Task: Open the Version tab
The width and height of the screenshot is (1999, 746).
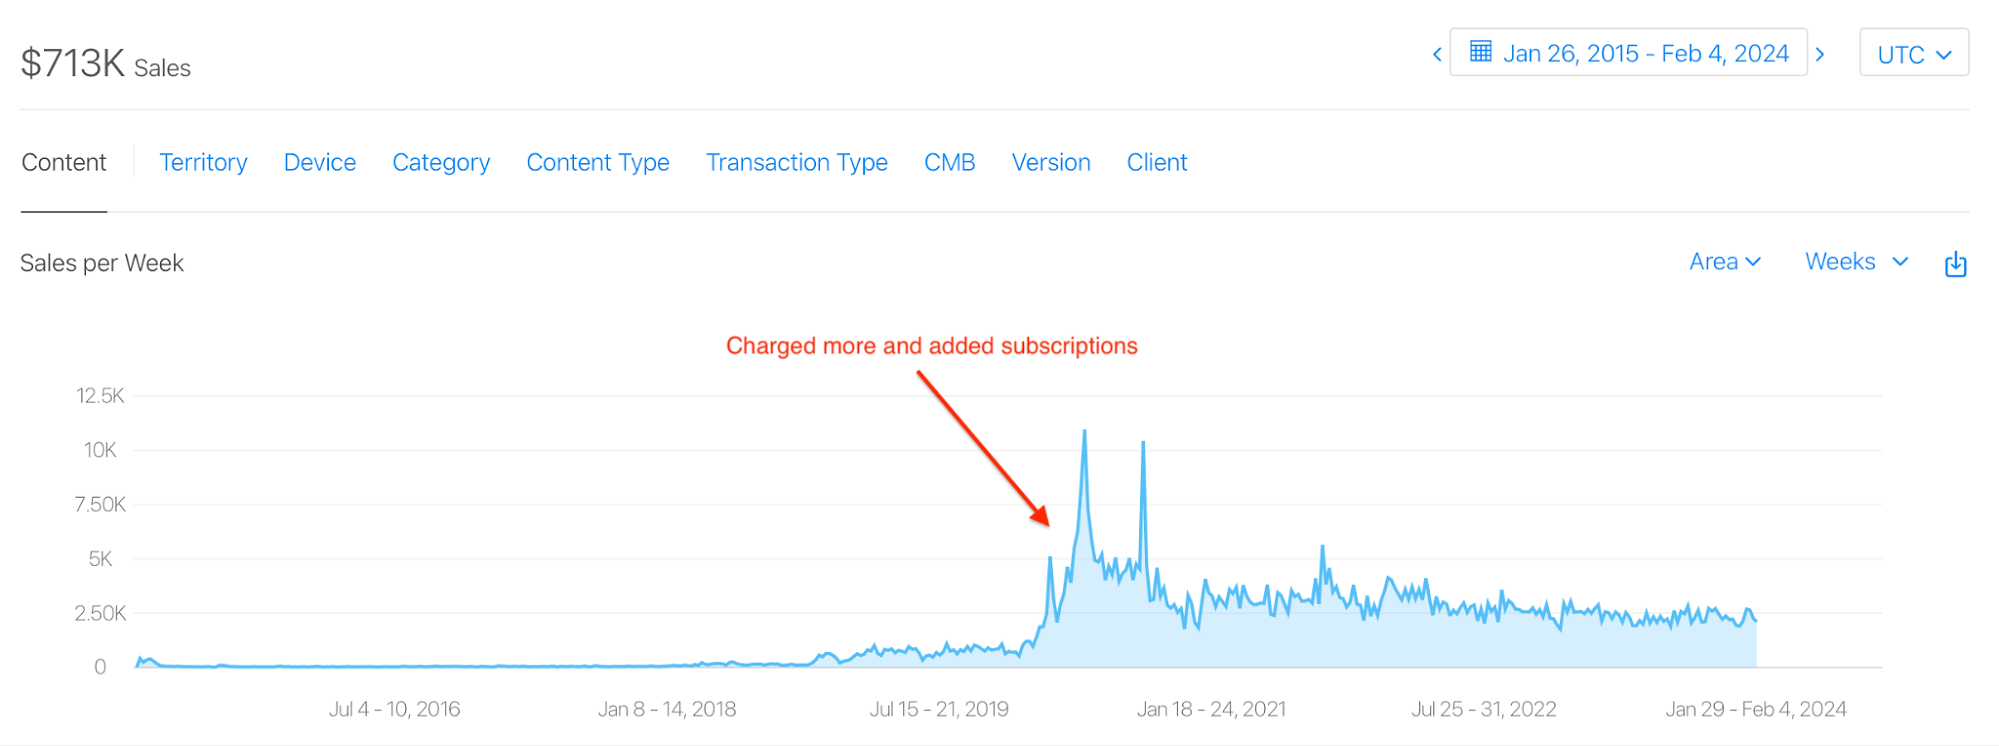Action: click(1051, 163)
